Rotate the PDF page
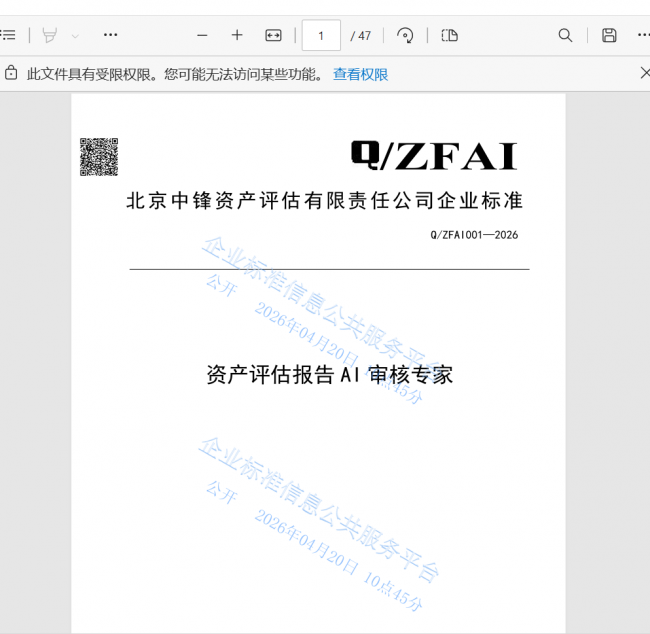 (405, 35)
